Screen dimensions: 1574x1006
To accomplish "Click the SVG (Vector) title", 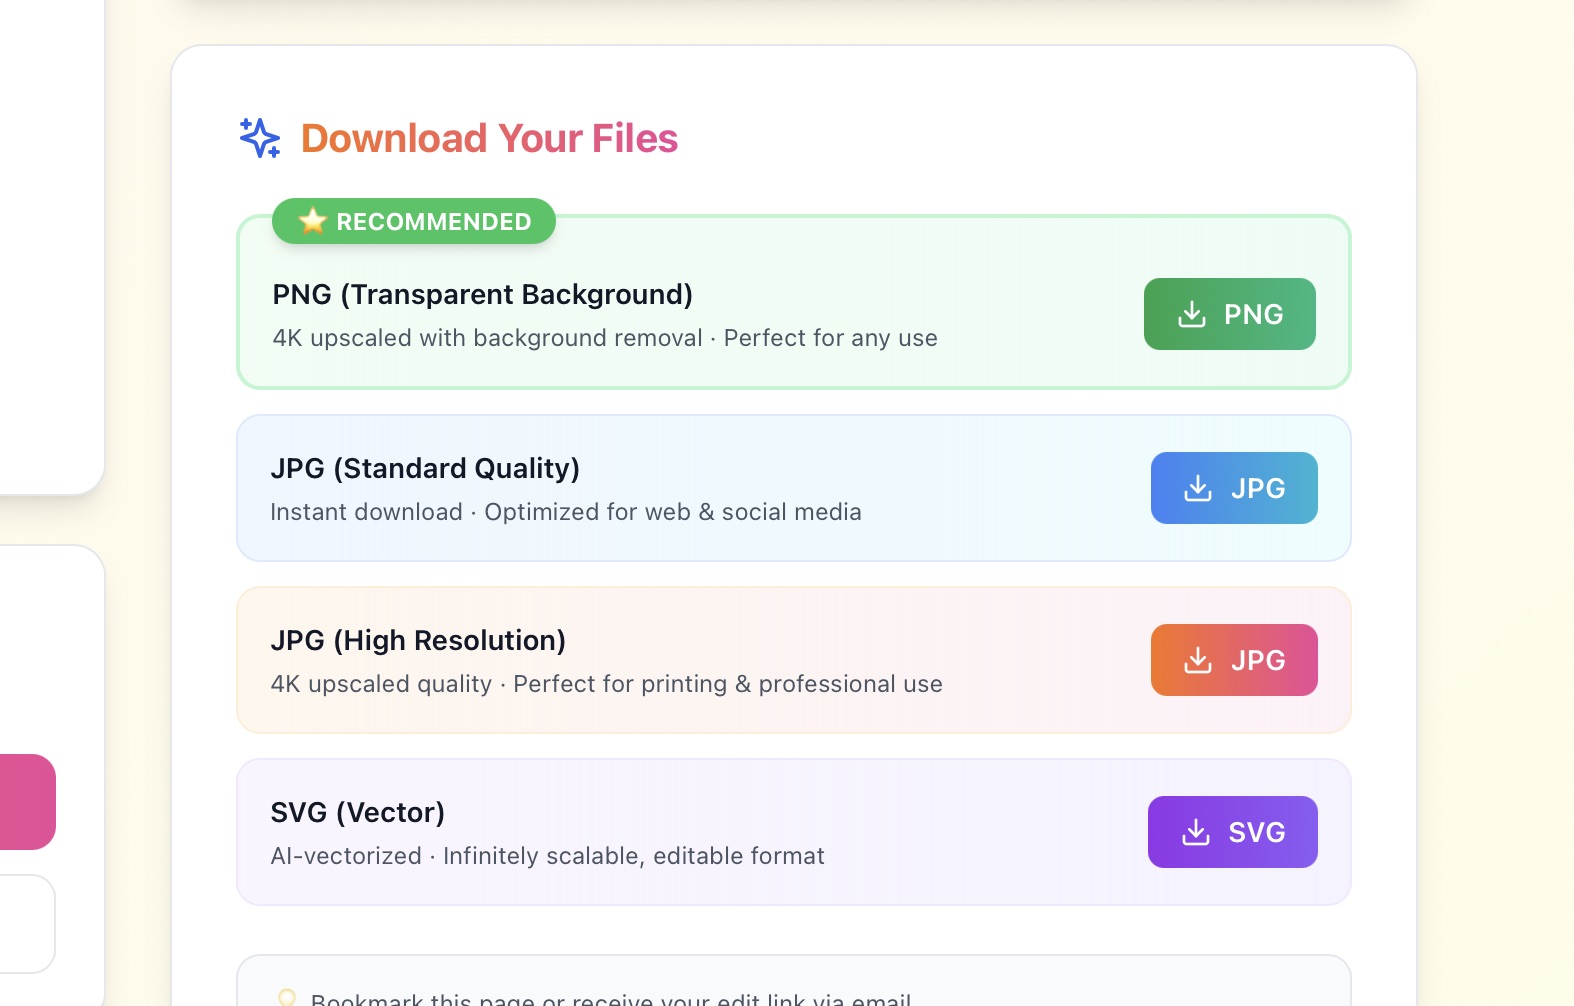I will (x=358, y=812).
